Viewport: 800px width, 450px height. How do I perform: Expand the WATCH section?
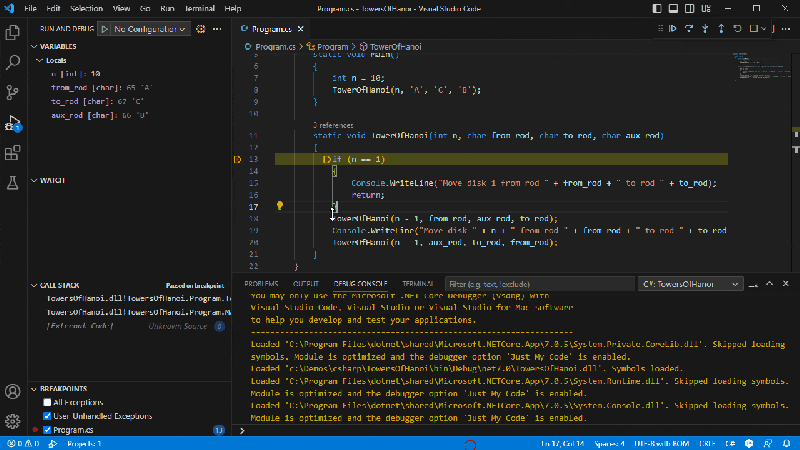click(34, 181)
